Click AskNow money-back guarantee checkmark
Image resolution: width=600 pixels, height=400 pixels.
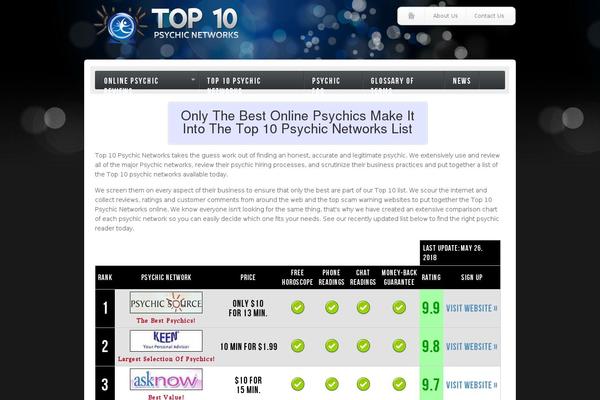click(399, 384)
